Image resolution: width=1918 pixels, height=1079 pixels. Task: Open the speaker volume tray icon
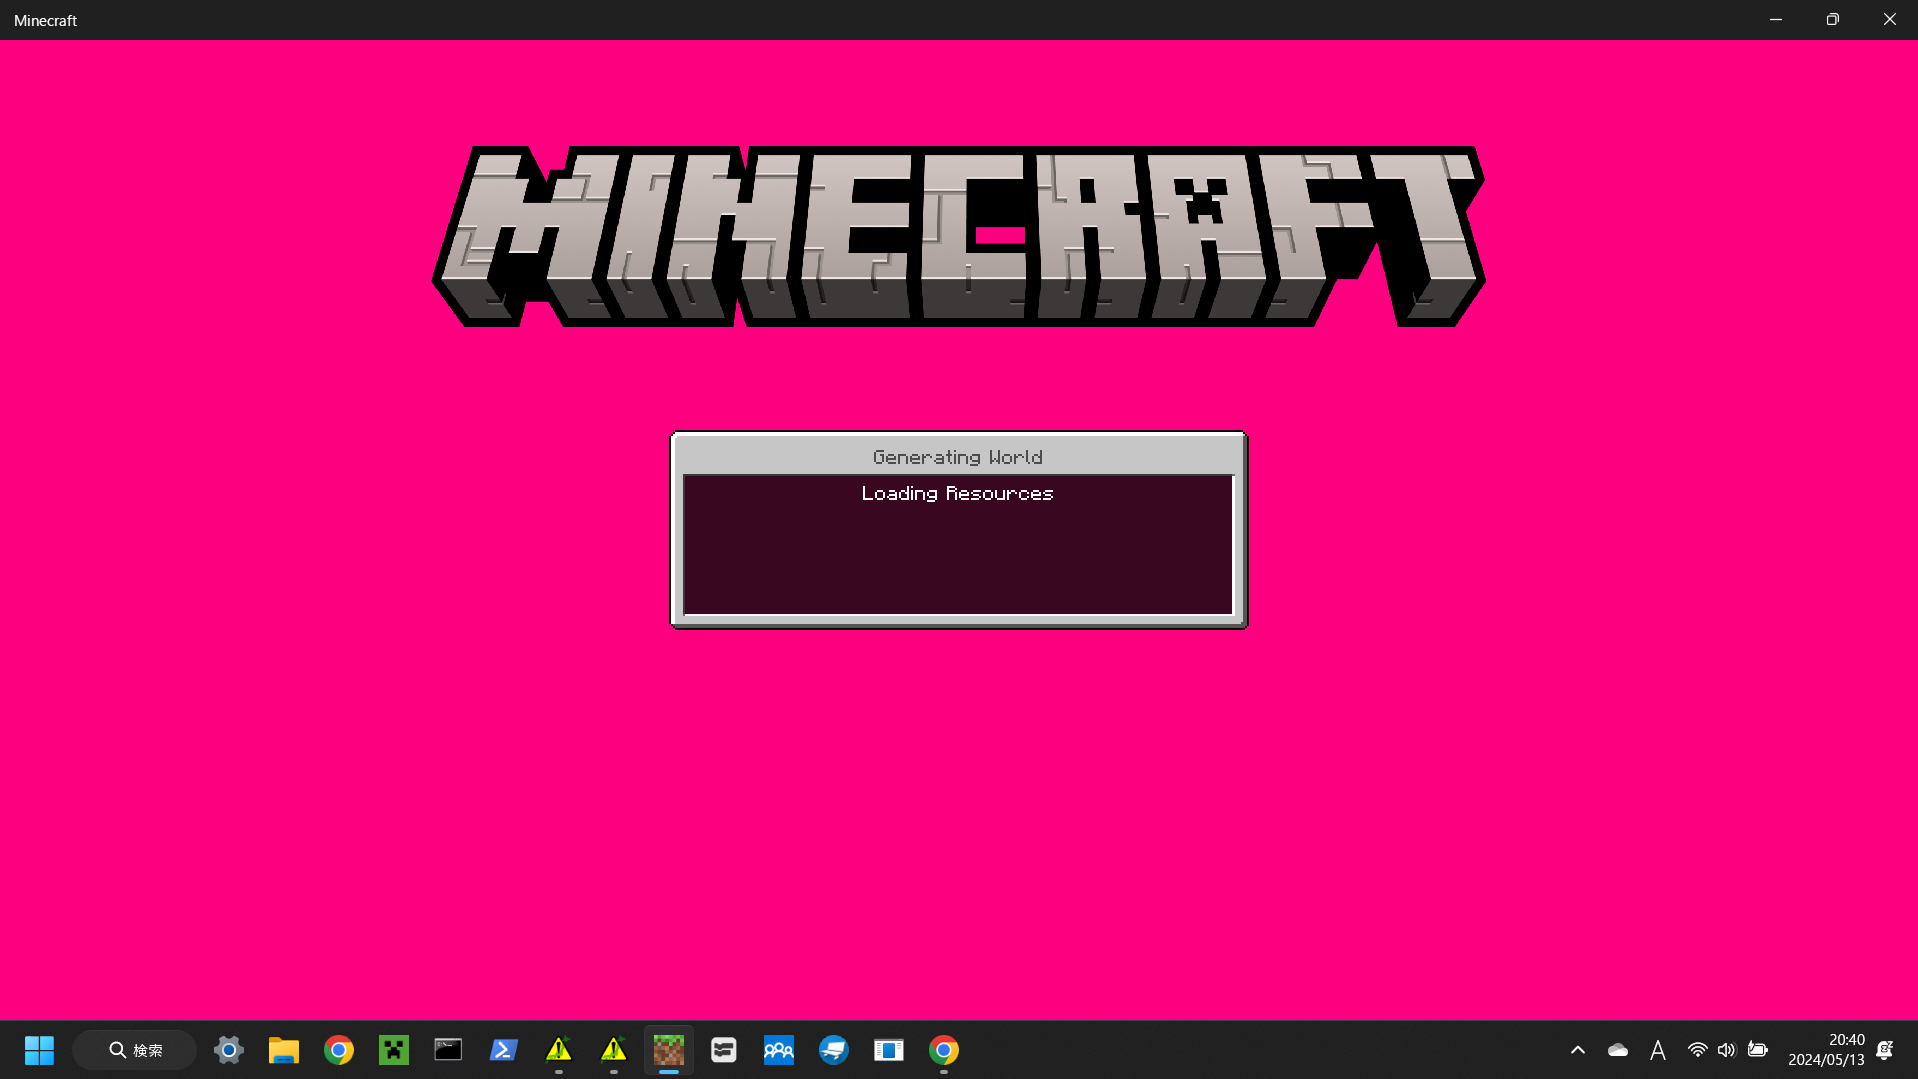tap(1727, 1050)
